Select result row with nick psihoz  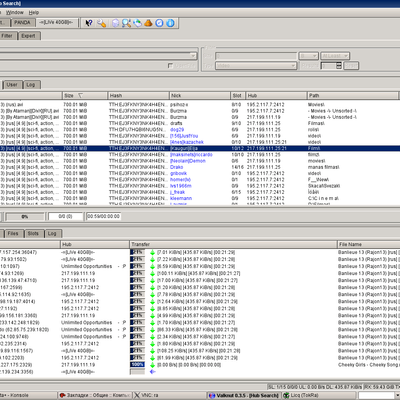coord(200,105)
